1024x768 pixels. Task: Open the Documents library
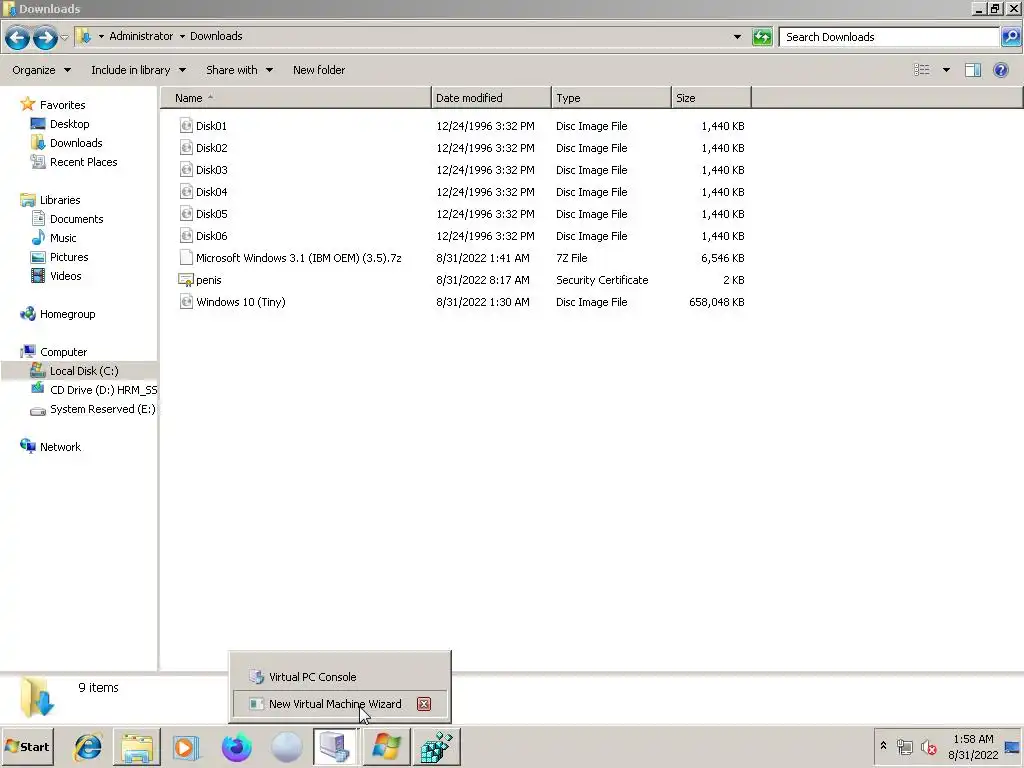76,219
